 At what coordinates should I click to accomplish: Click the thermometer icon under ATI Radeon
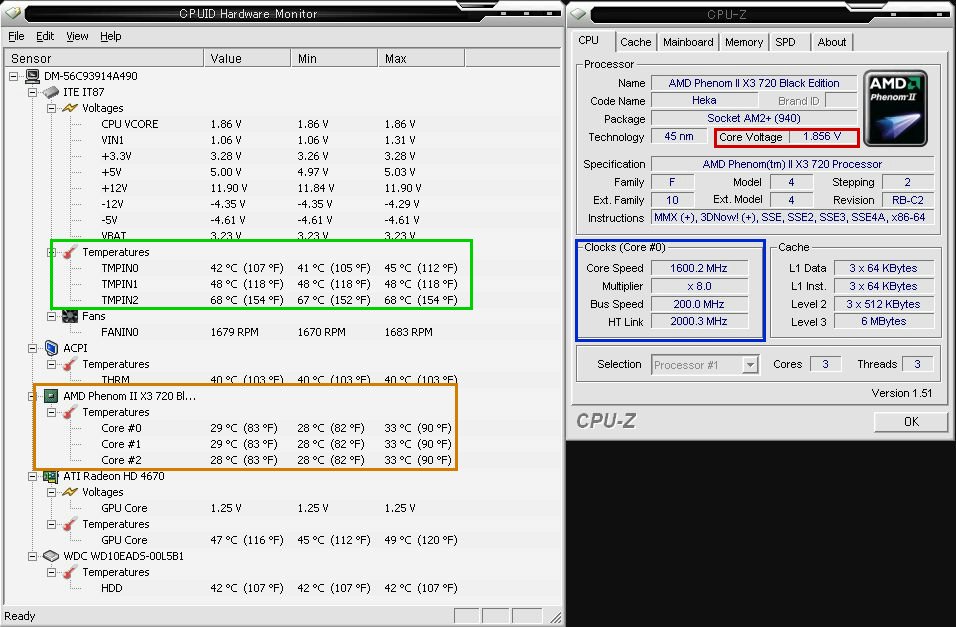coord(70,524)
